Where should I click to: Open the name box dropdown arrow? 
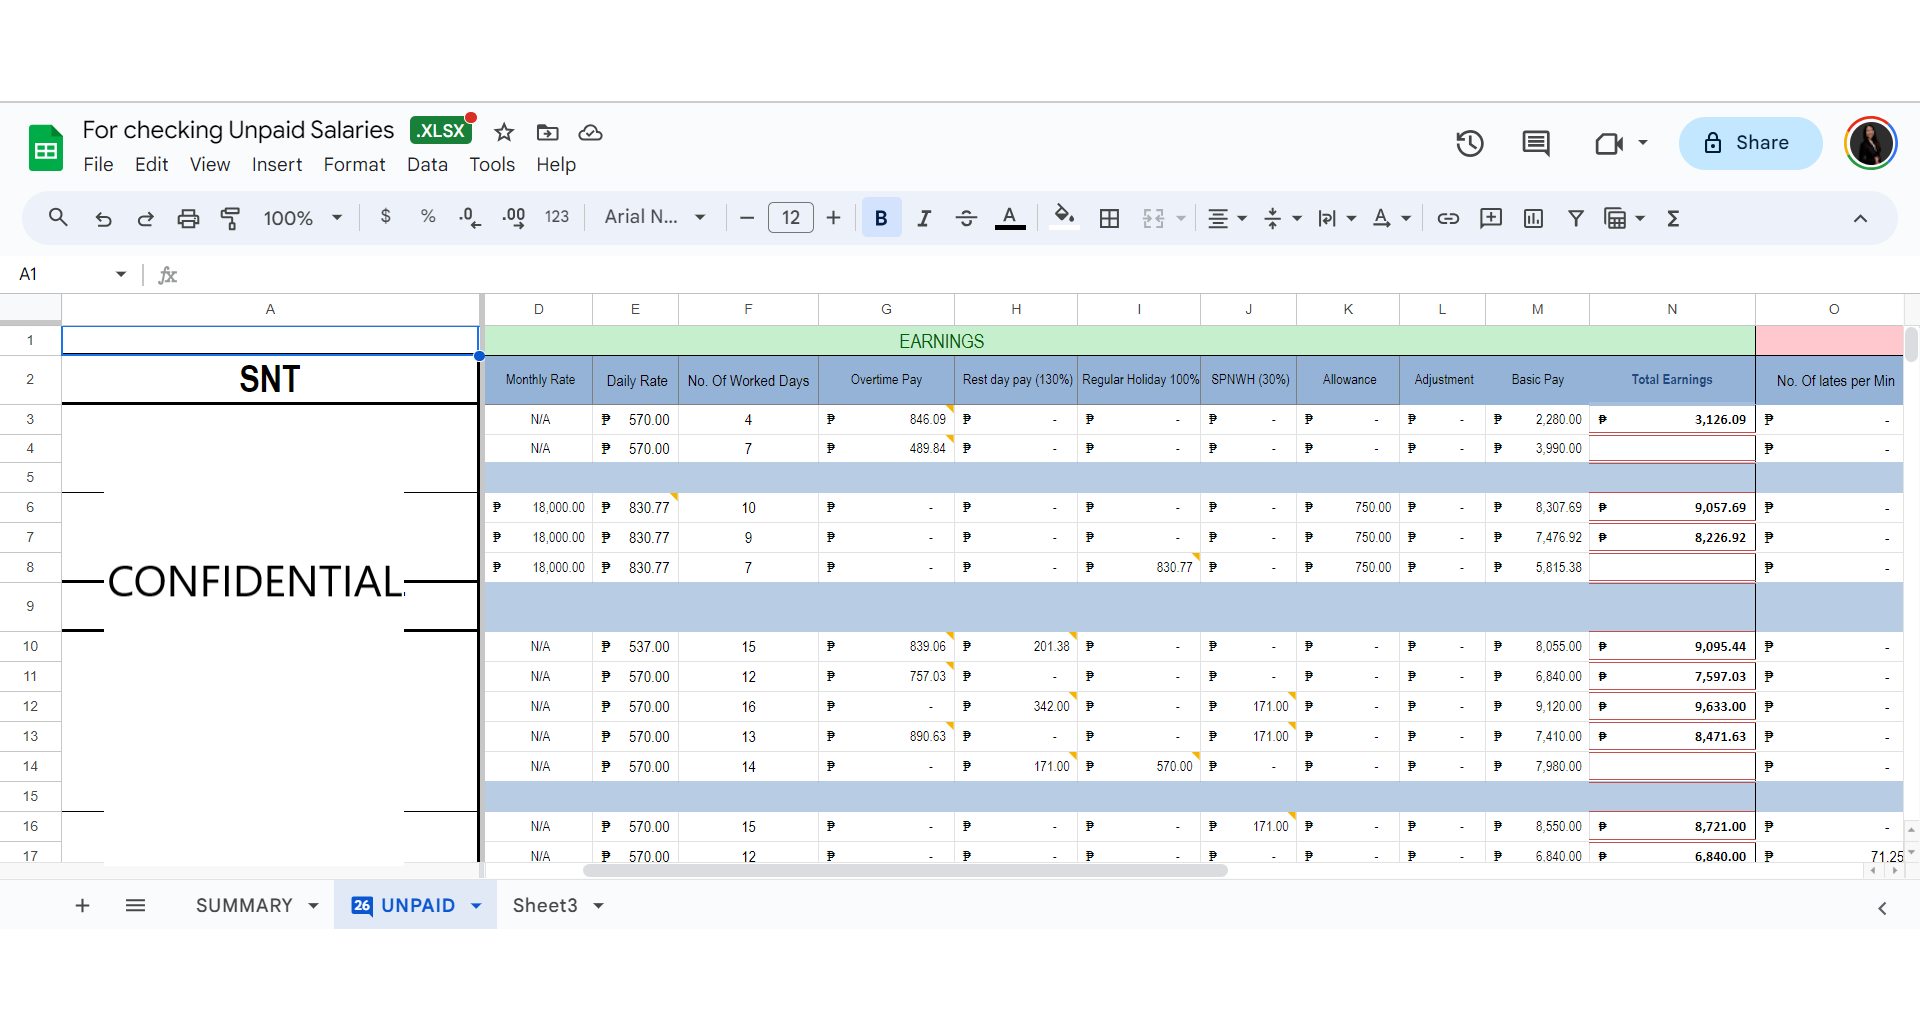121,274
